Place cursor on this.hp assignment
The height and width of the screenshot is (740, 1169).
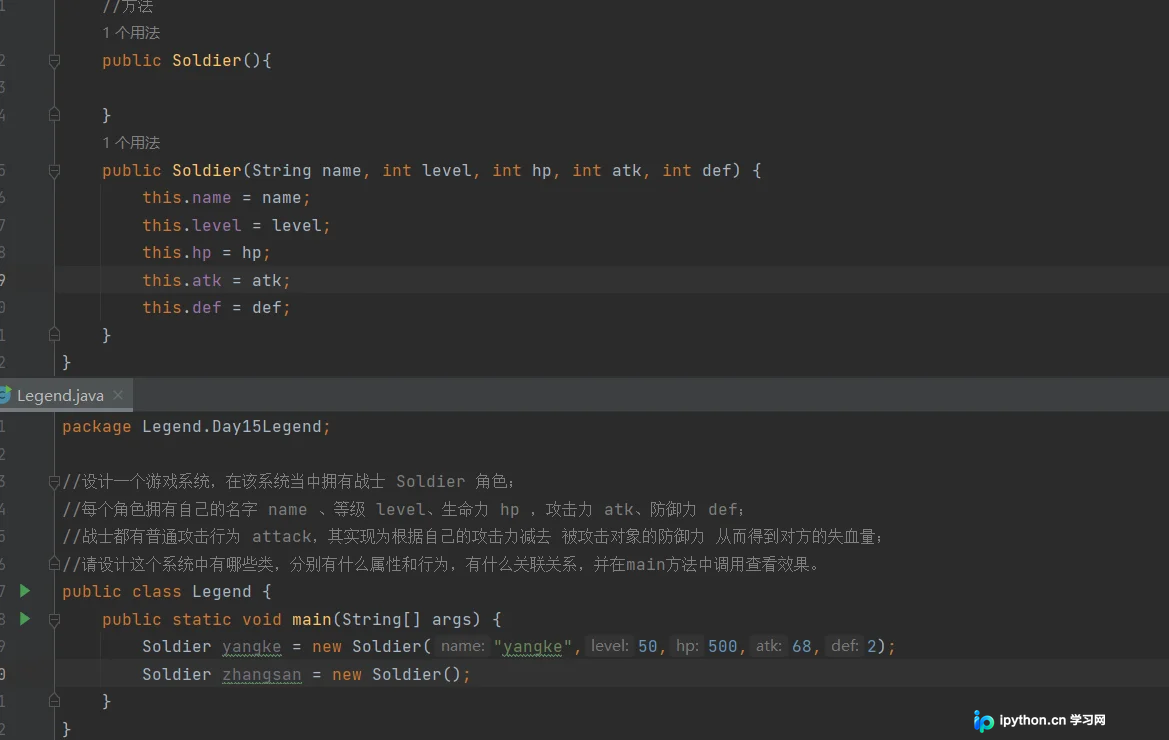207,253
